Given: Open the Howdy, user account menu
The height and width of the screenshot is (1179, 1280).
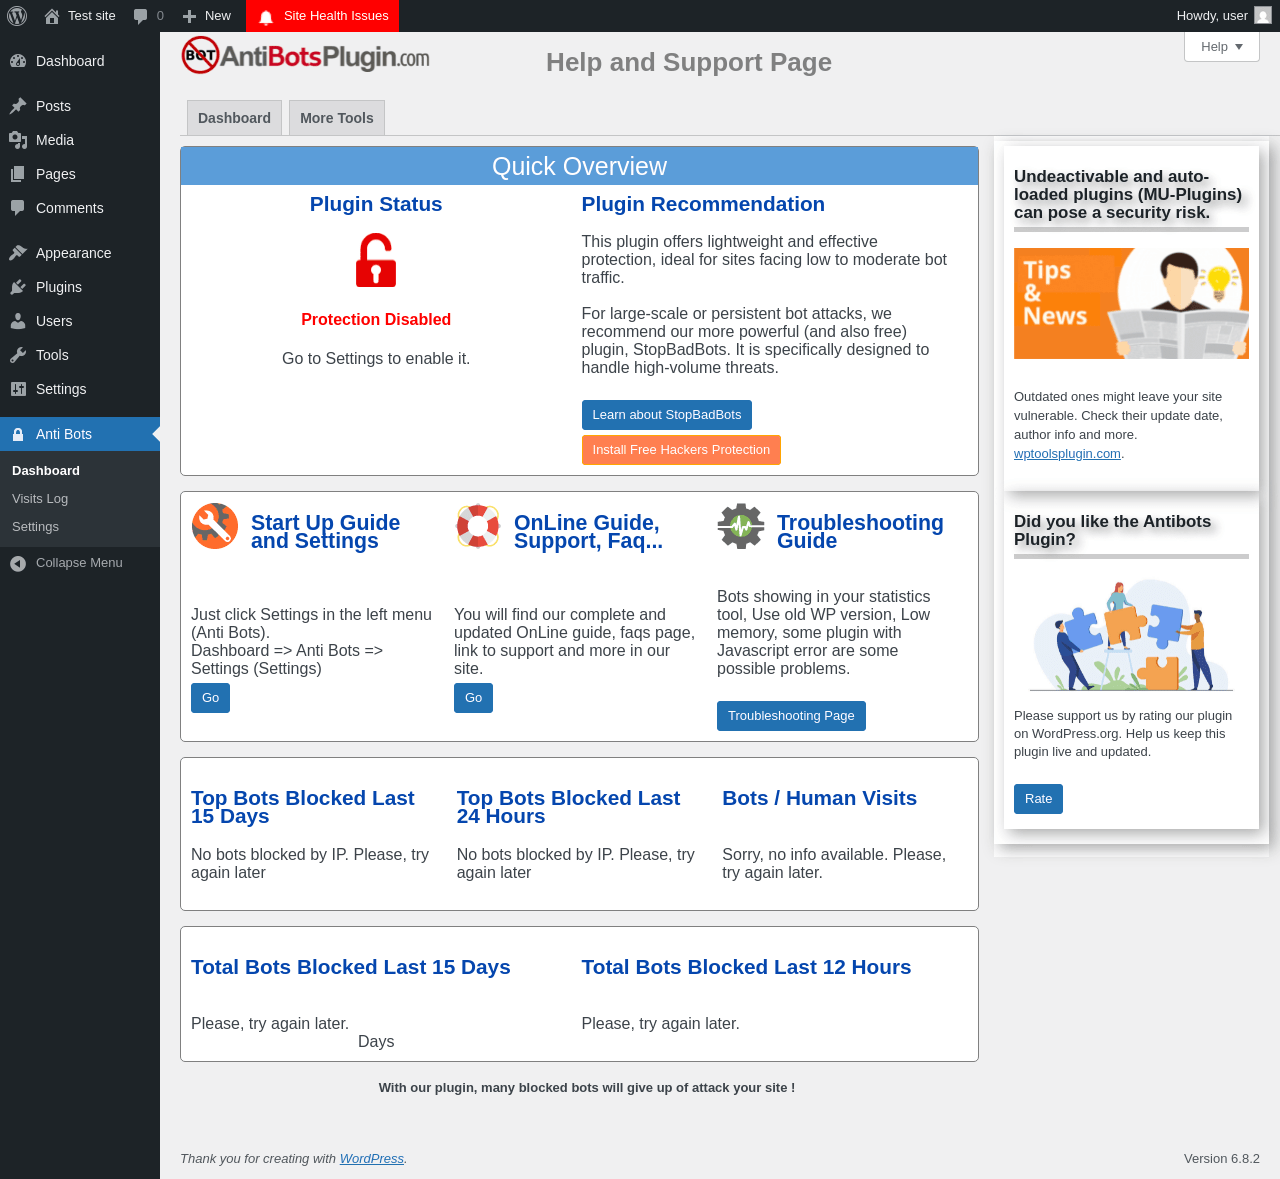Looking at the screenshot, I should point(1224,16).
